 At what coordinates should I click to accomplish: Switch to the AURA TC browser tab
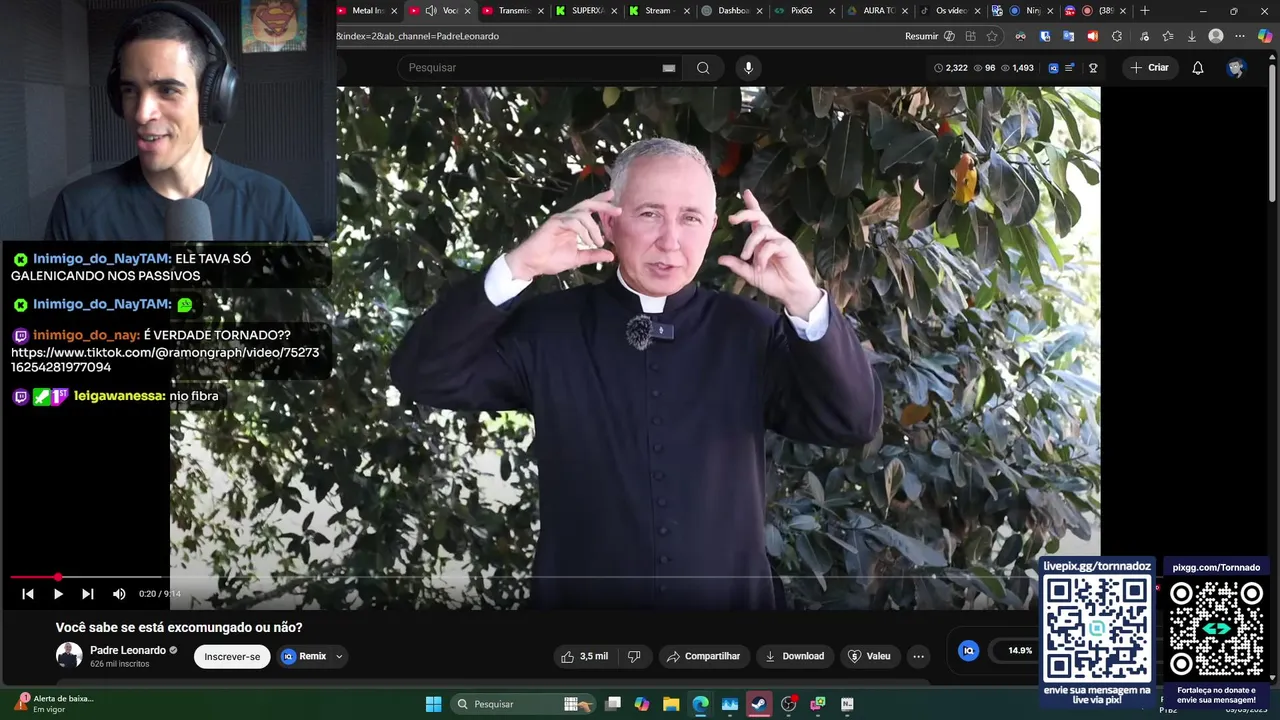click(x=878, y=11)
